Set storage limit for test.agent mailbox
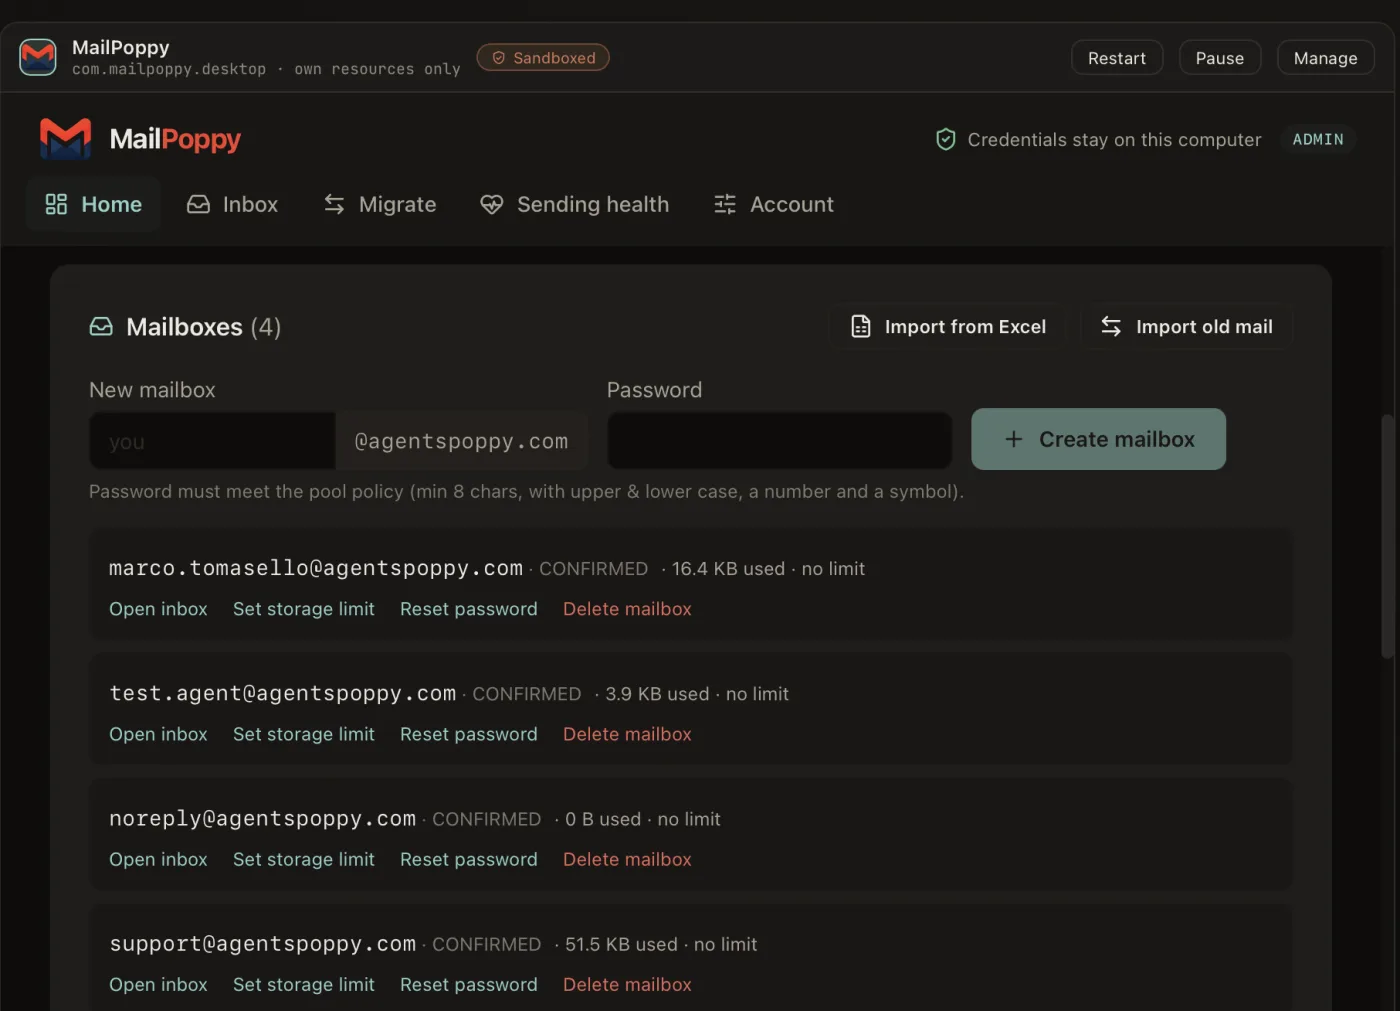Screen dimensions: 1400x1011 (x=304, y=734)
